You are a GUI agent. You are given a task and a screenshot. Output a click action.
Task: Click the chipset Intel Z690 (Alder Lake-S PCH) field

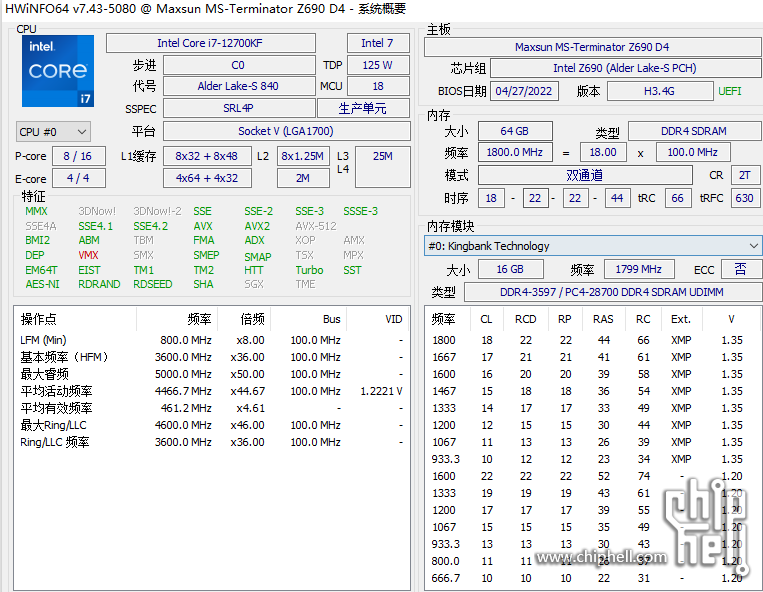pyautogui.click(x=625, y=68)
